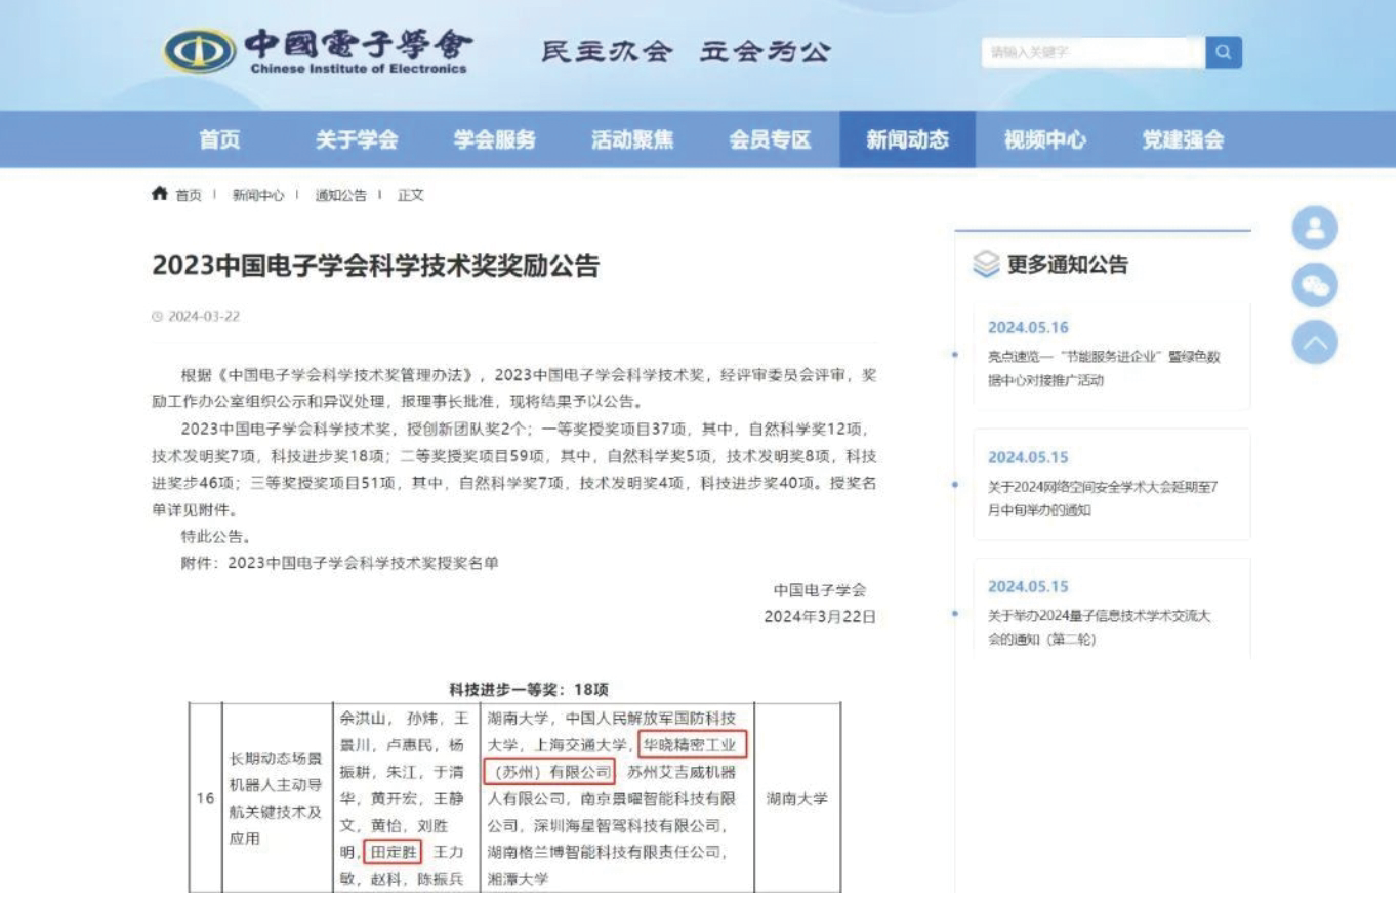Open the 党建强会 menu item
Viewport: 1396px width, 905px height.
coord(1183,140)
